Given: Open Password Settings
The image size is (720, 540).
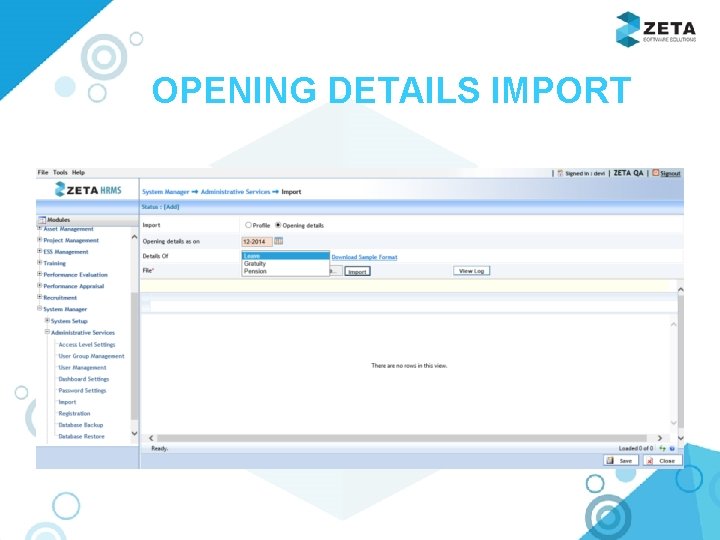Looking at the screenshot, I should tap(82, 390).
